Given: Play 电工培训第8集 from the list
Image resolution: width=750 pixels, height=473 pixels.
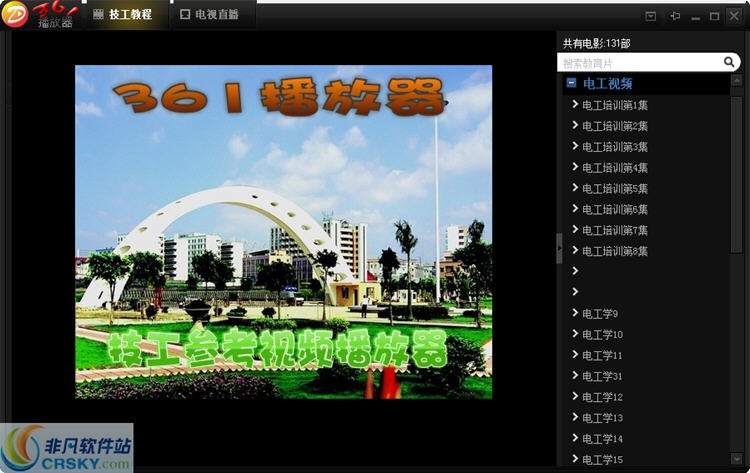Looking at the screenshot, I should coord(615,251).
